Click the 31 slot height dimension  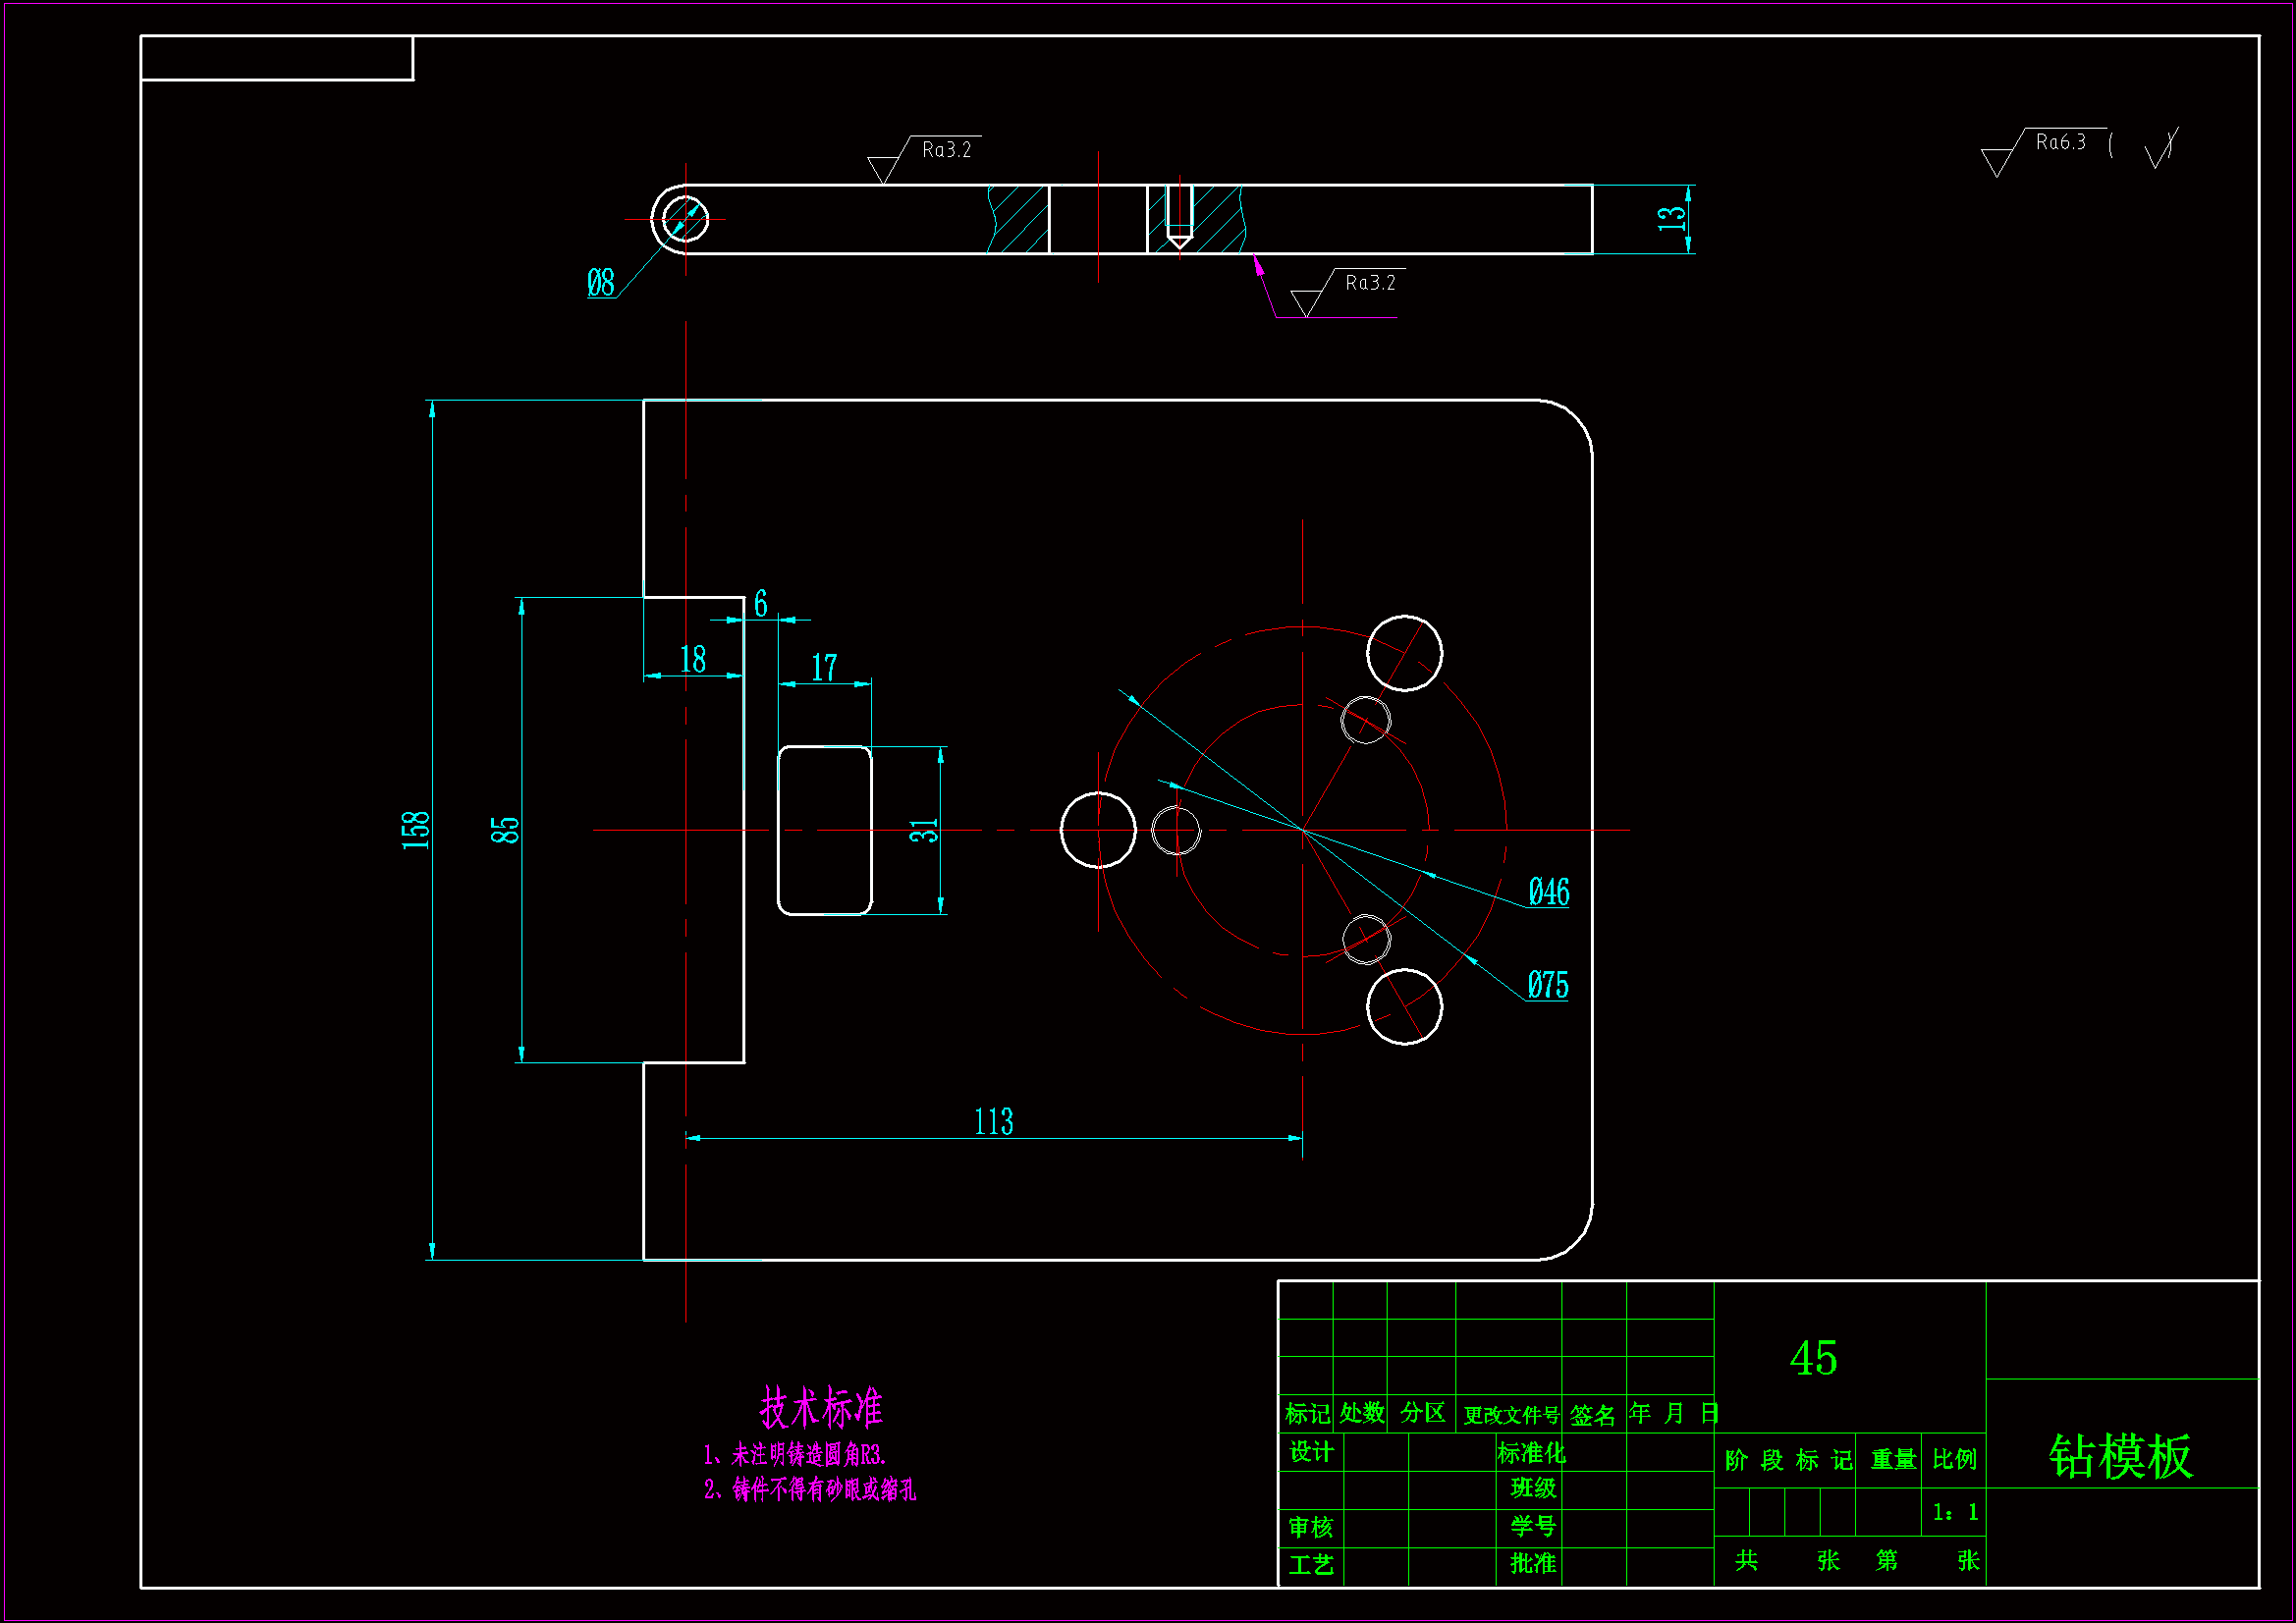click(924, 830)
